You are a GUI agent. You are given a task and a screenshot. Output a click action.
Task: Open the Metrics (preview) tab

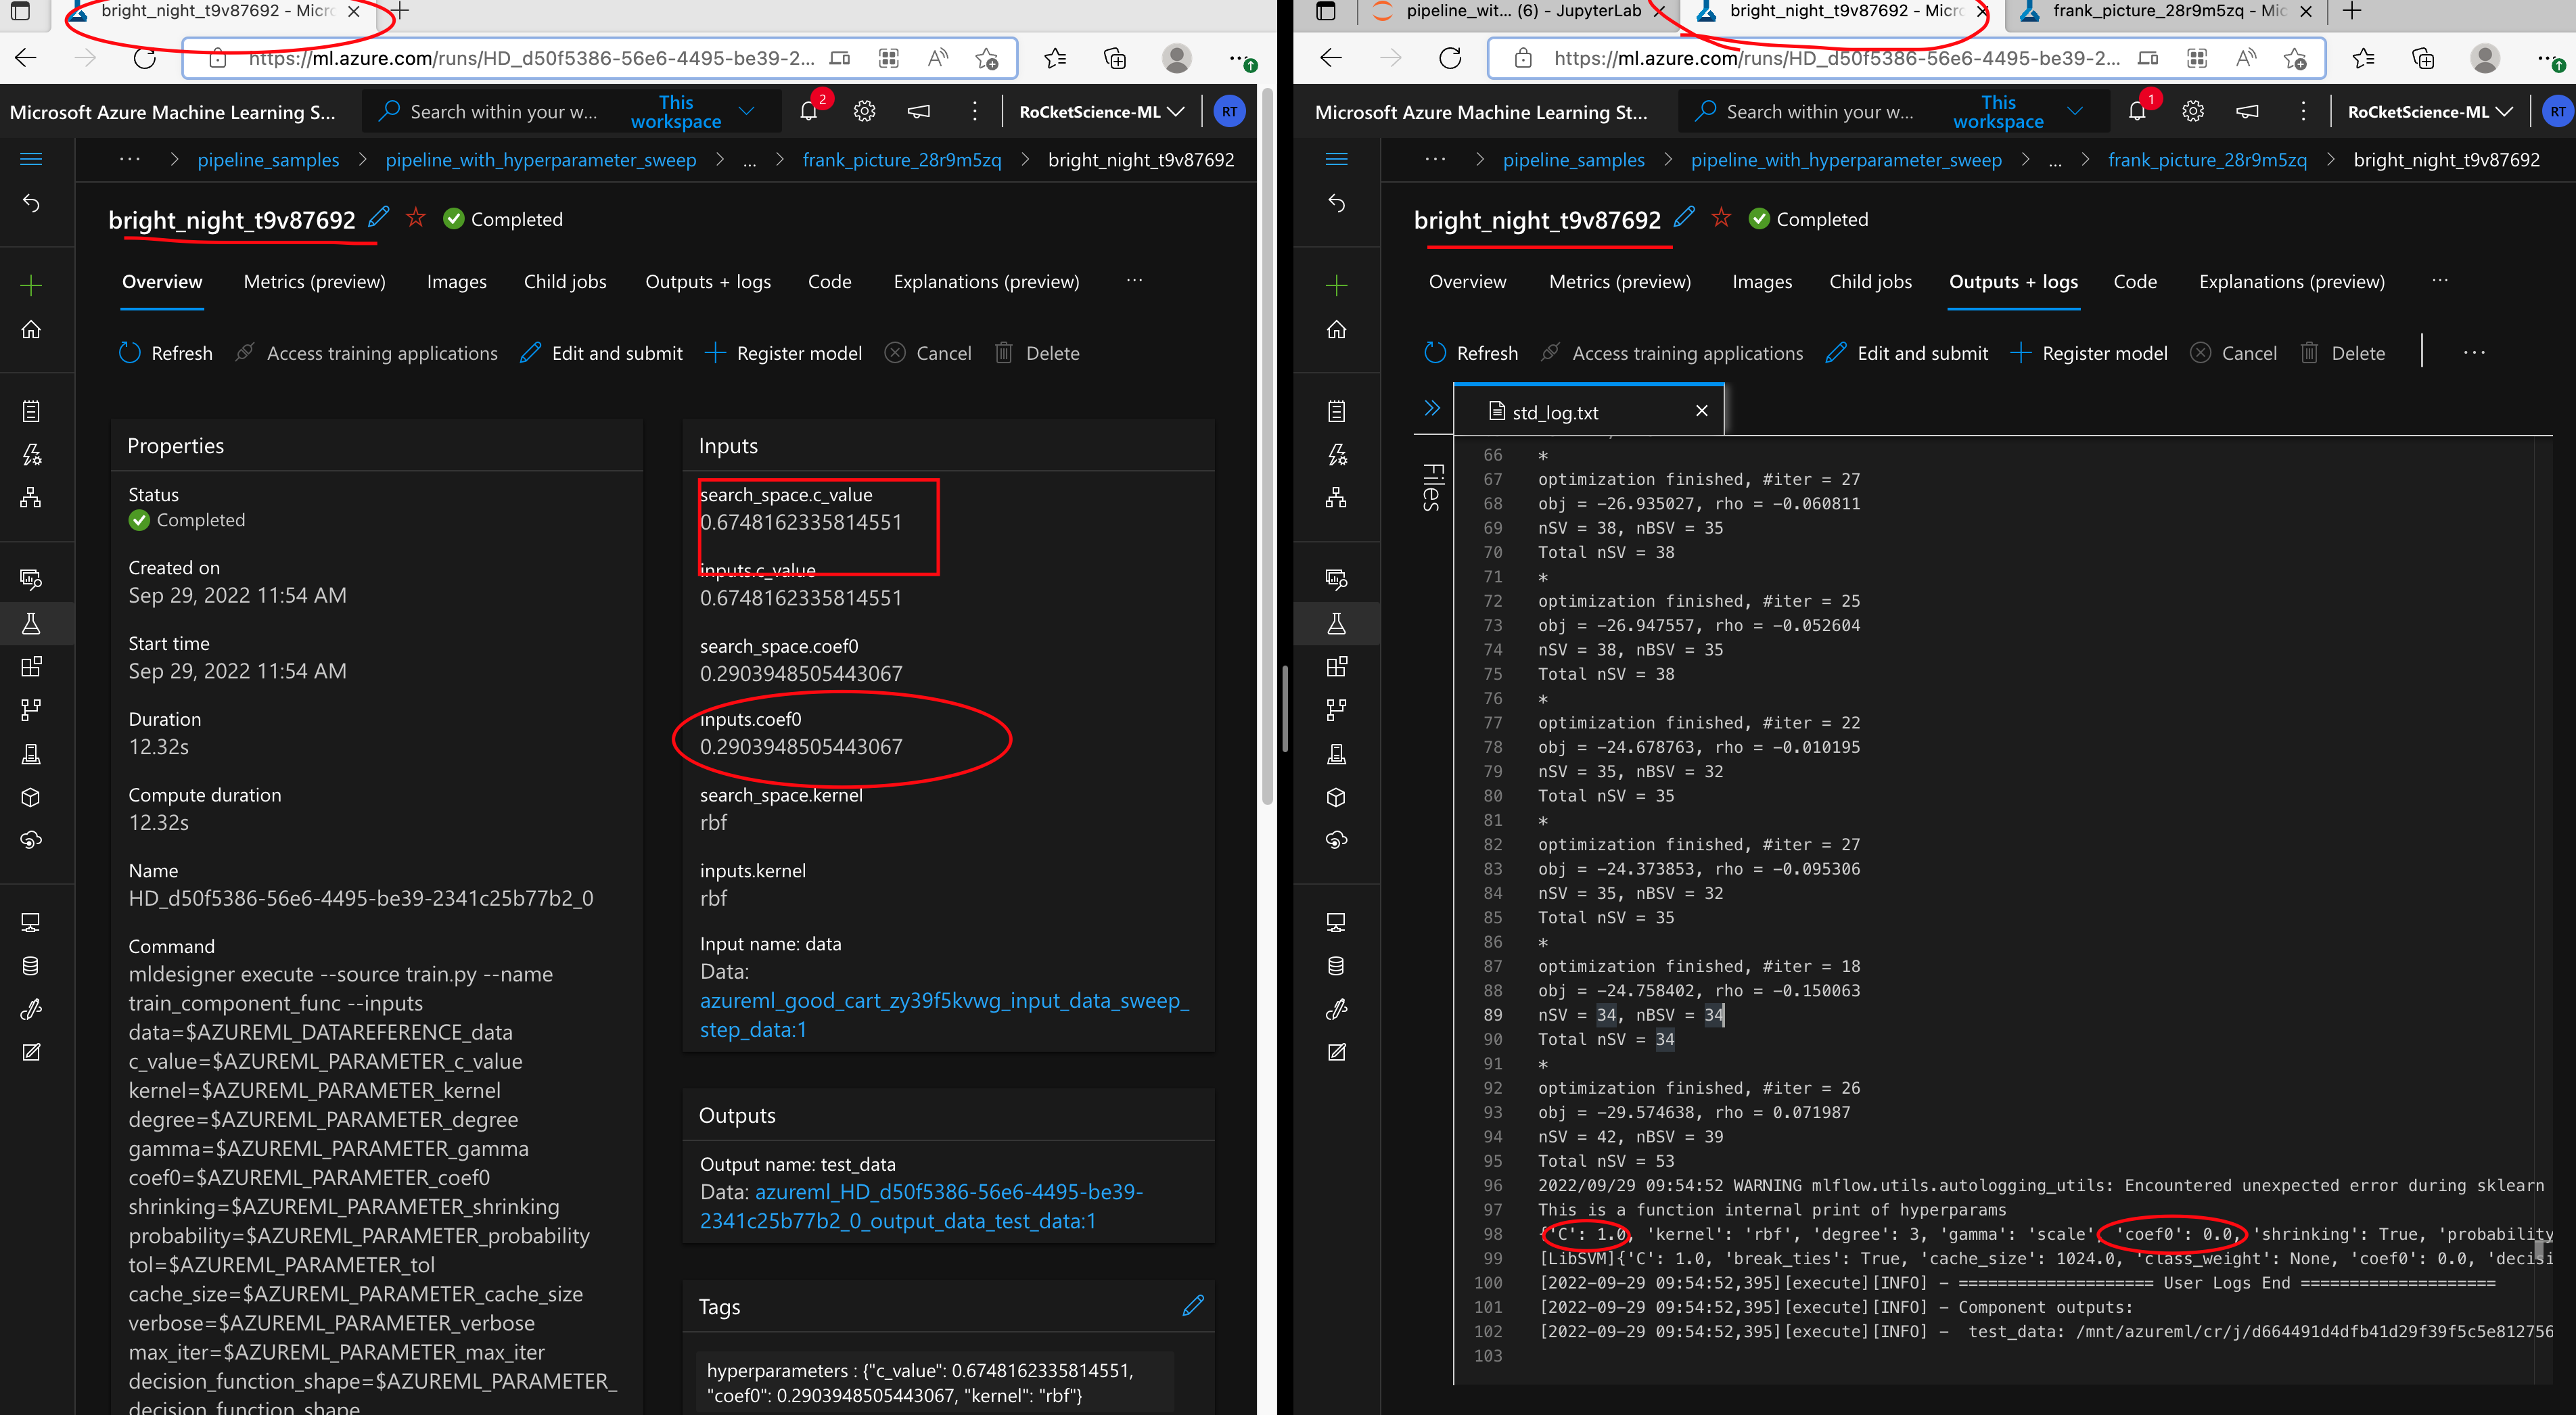(x=314, y=281)
